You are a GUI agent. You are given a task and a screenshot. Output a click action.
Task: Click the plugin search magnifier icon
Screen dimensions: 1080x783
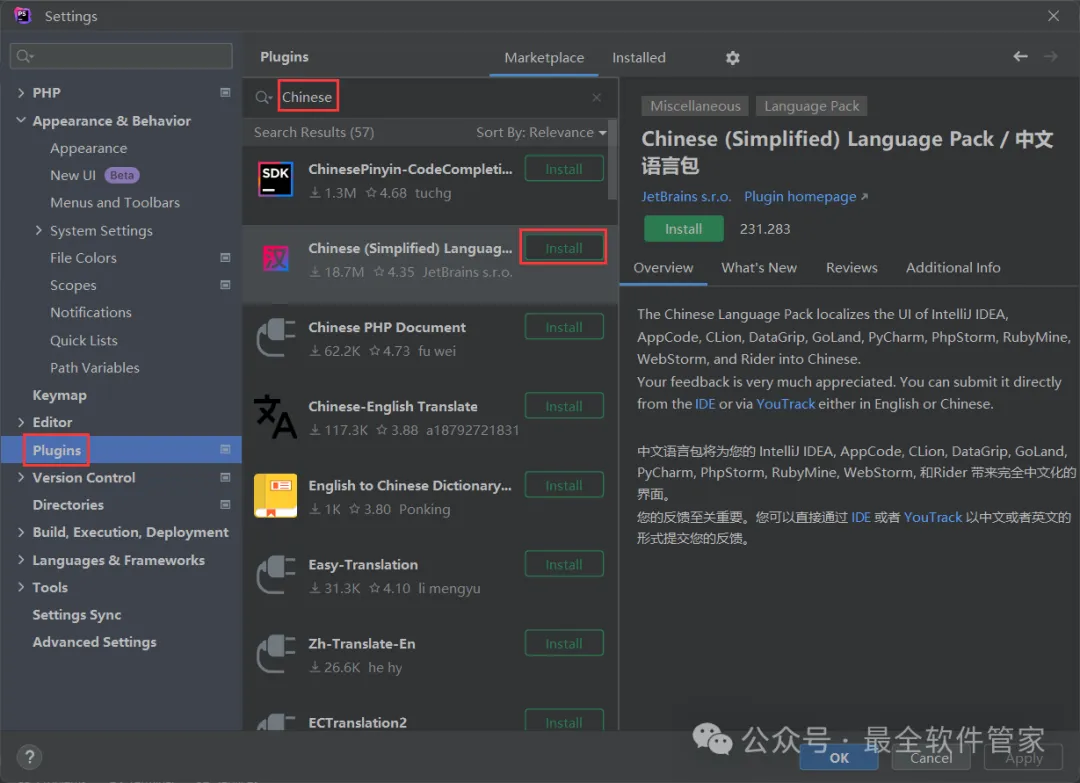[263, 97]
